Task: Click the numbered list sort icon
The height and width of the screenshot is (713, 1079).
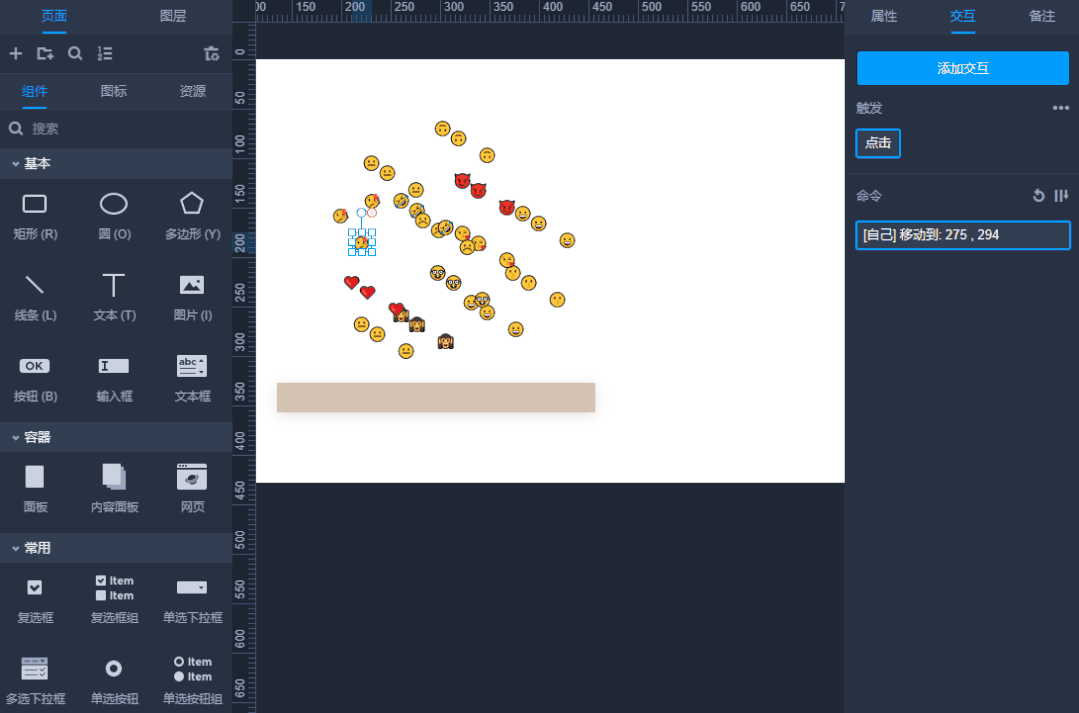Action: click(x=105, y=54)
